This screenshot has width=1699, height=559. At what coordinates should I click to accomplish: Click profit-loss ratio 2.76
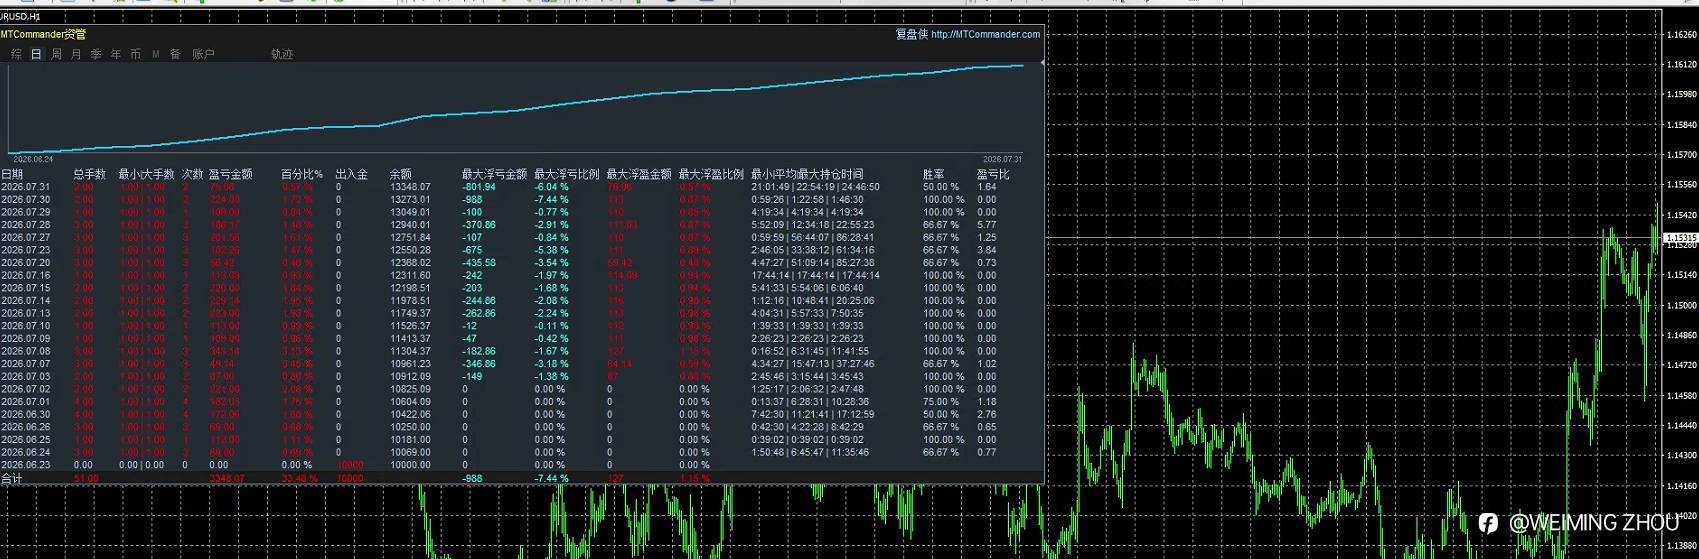(986, 414)
